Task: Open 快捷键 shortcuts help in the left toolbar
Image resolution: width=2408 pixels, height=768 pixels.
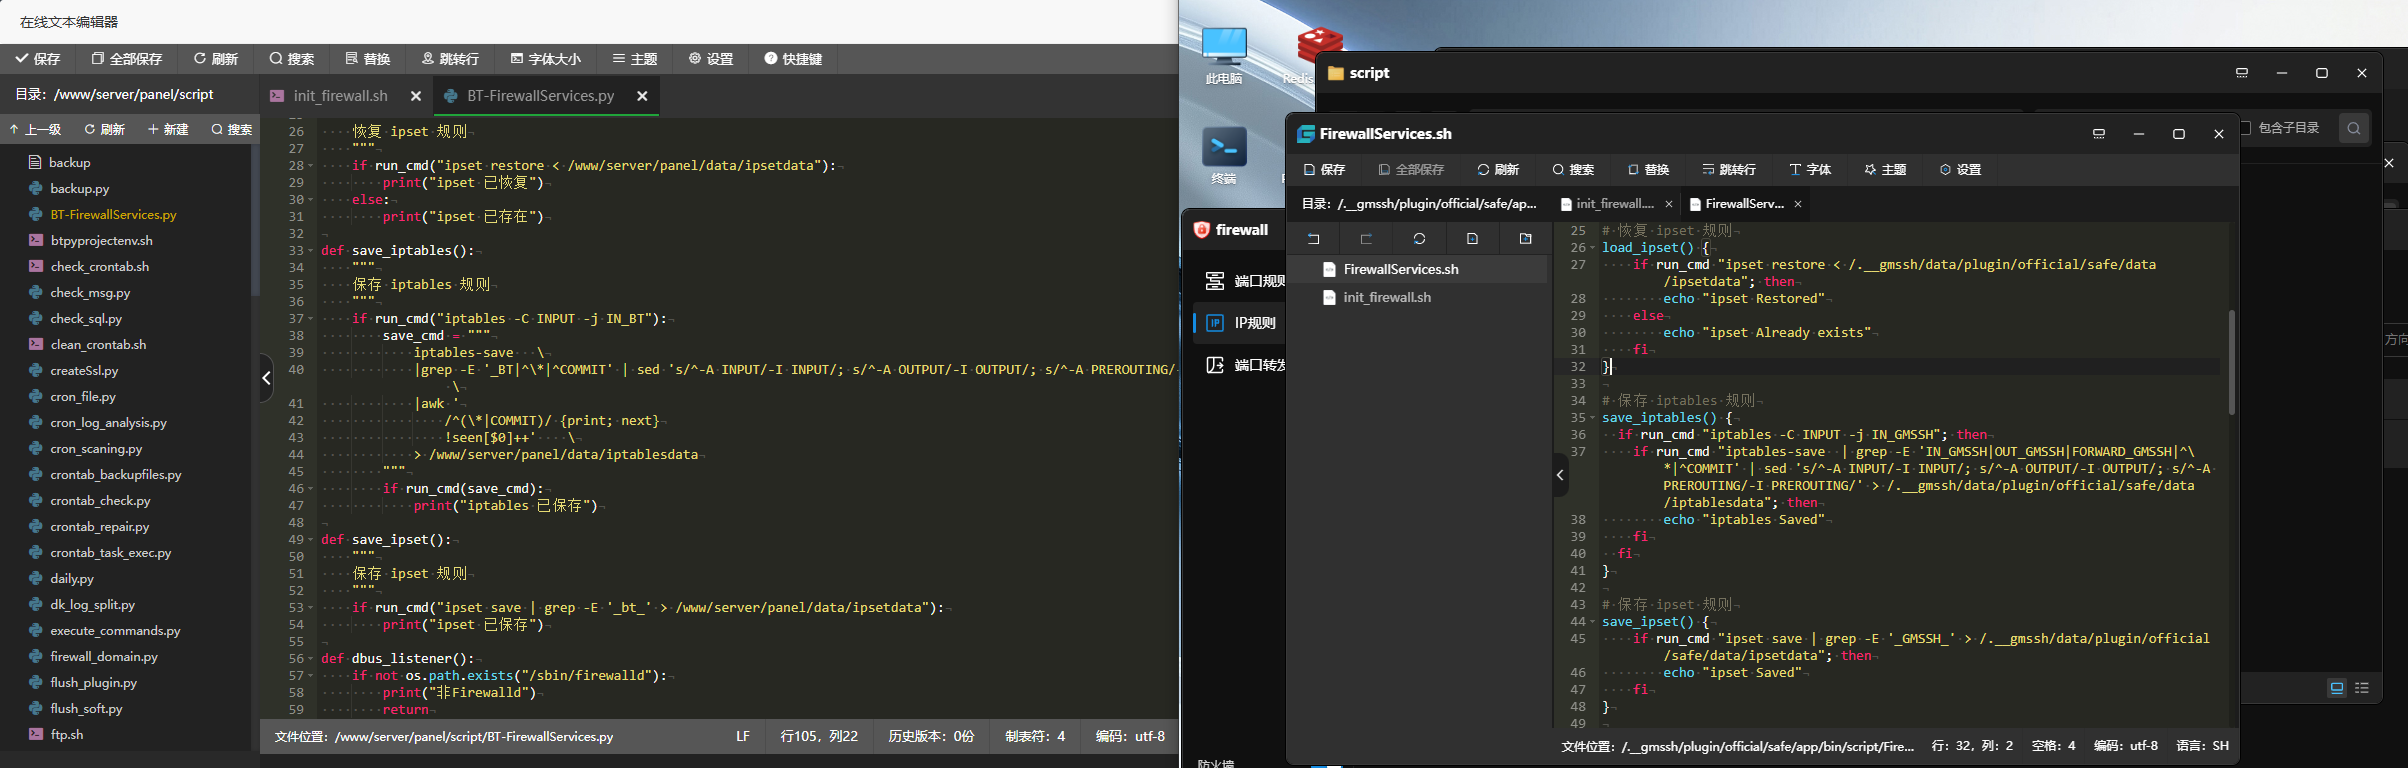Action: [793, 59]
